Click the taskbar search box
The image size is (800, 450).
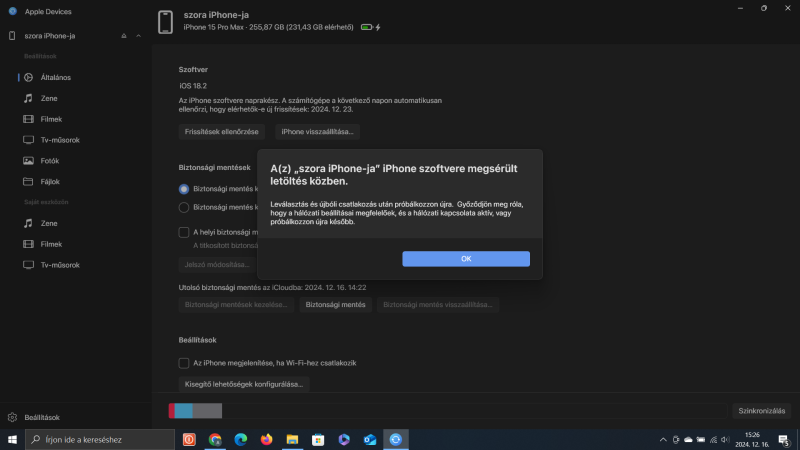100,439
